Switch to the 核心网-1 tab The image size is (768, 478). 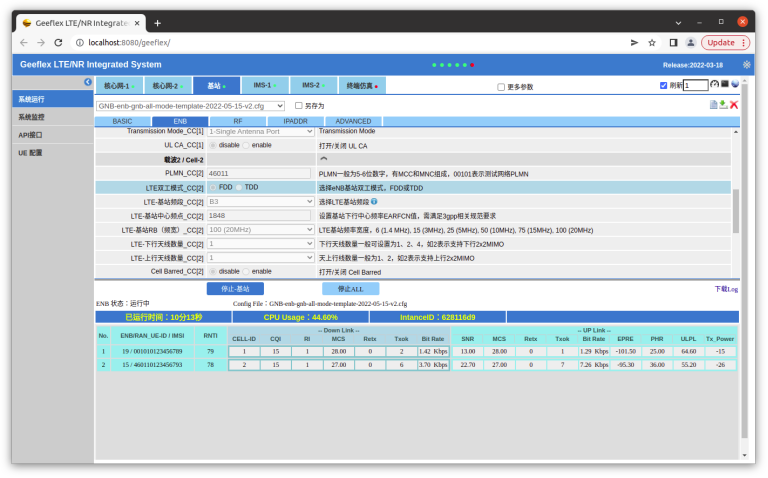(x=119, y=86)
